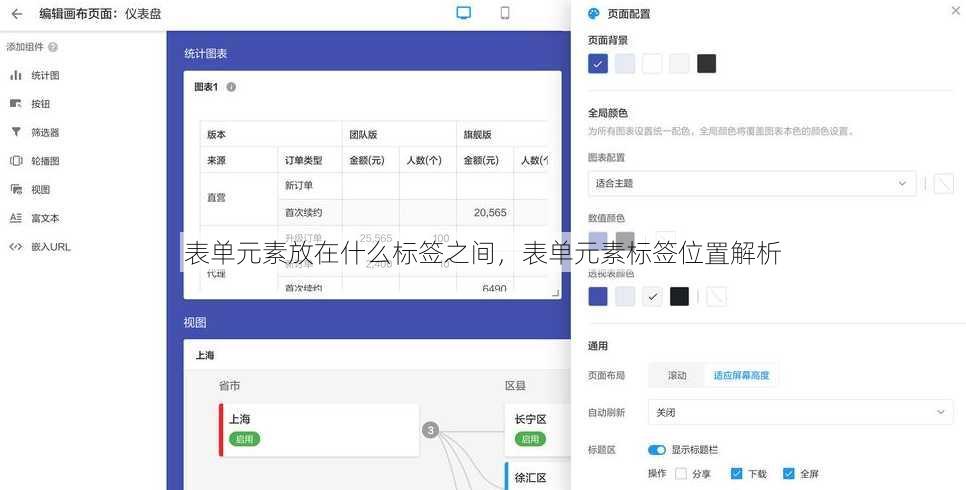Viewport: 966px width, 490px height.
Task: Click the 团队版 column header
Action: pos(399,134)
